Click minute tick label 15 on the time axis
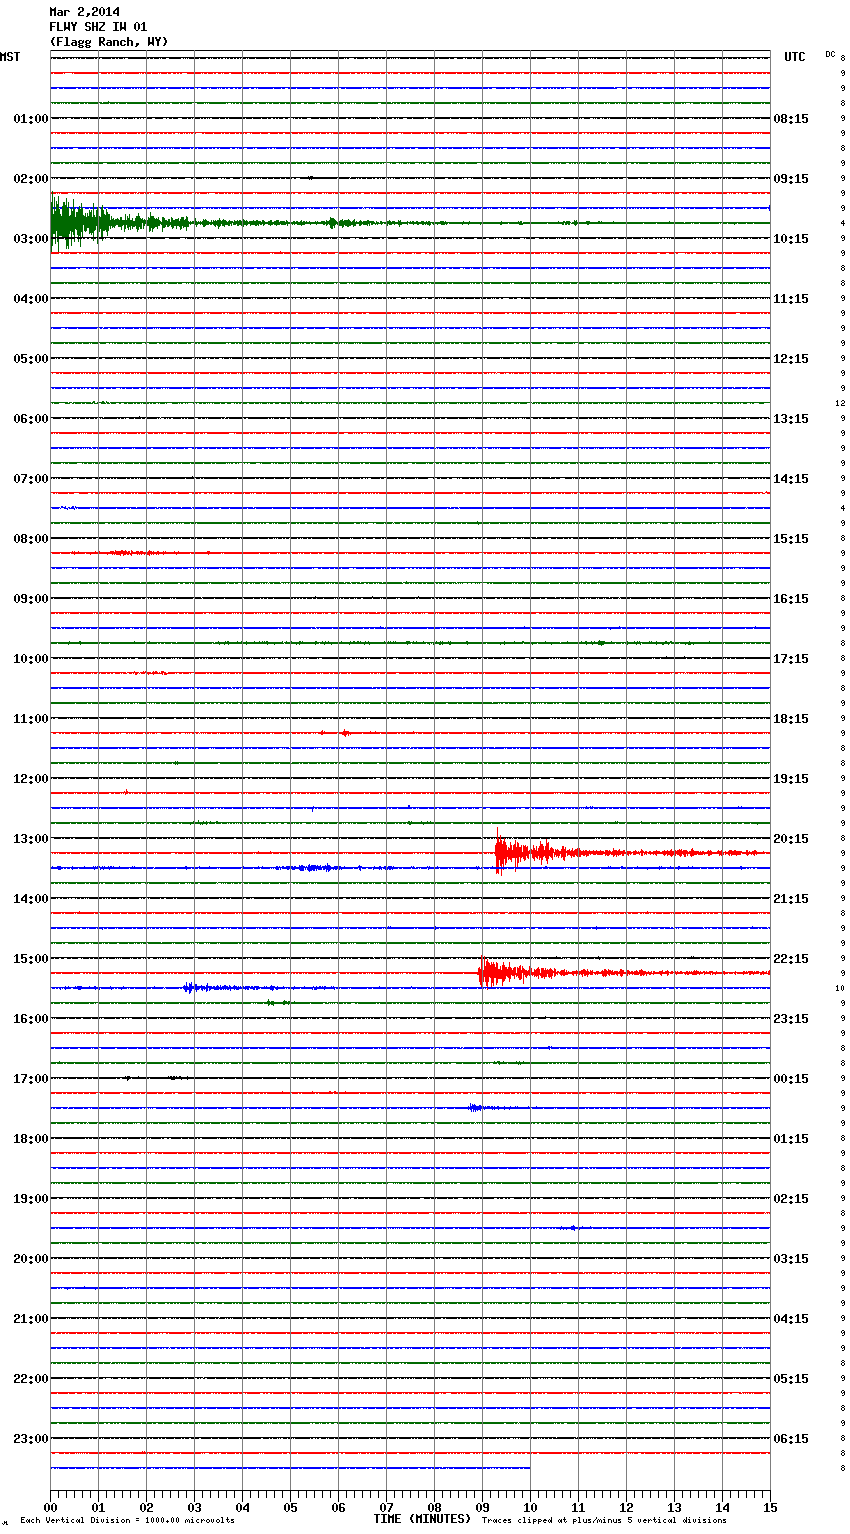850x1534 pixels. (x=770, y=1507)
